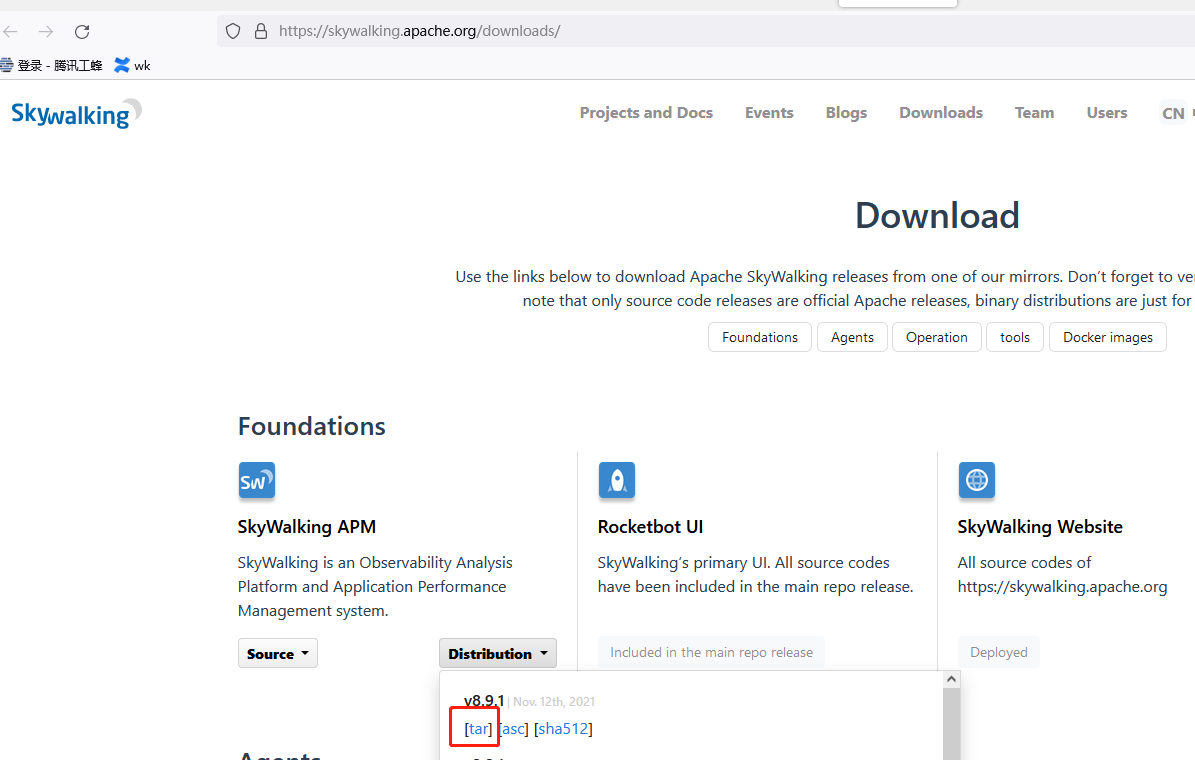Screen dimensions: 1195x760
Task: Select the Rocketbot UI heading
Action: pos(650,527)
